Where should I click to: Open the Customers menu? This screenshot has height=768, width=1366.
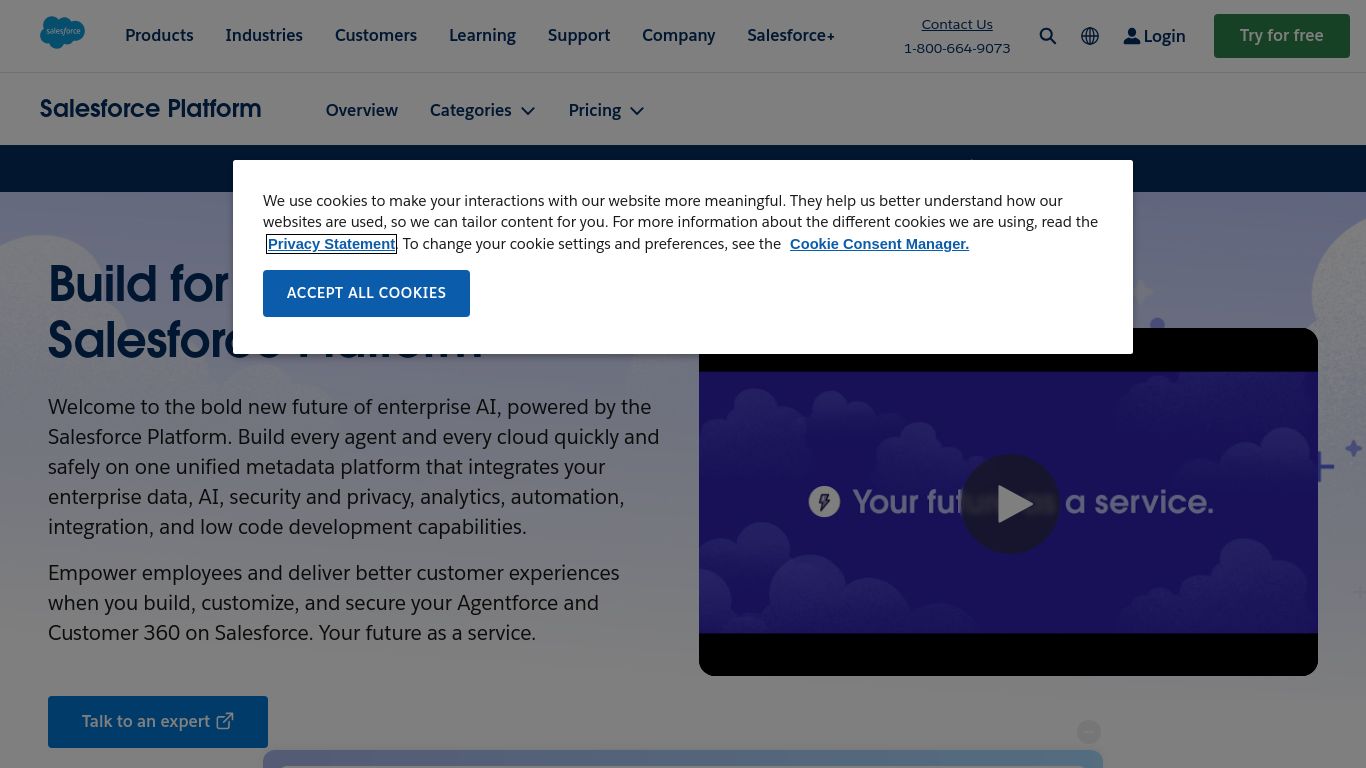coord(376,35)
